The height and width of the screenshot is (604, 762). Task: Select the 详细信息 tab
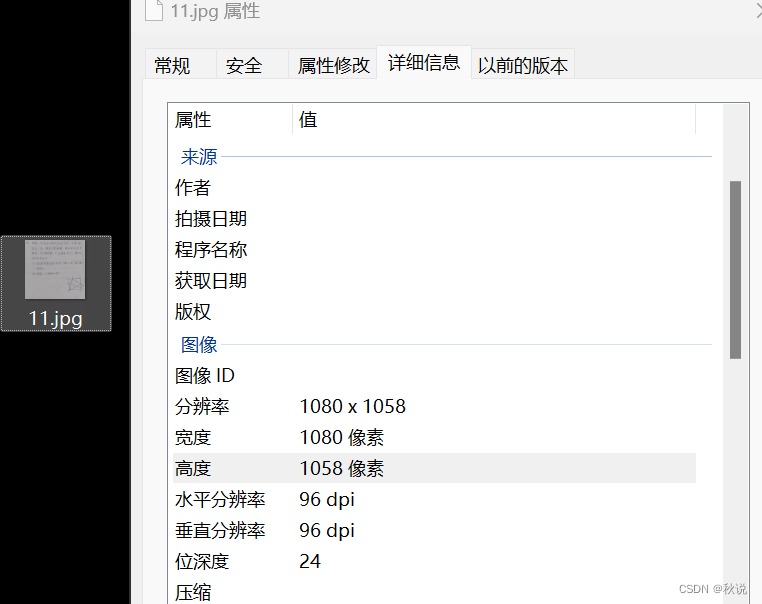(x=424, y=63)
